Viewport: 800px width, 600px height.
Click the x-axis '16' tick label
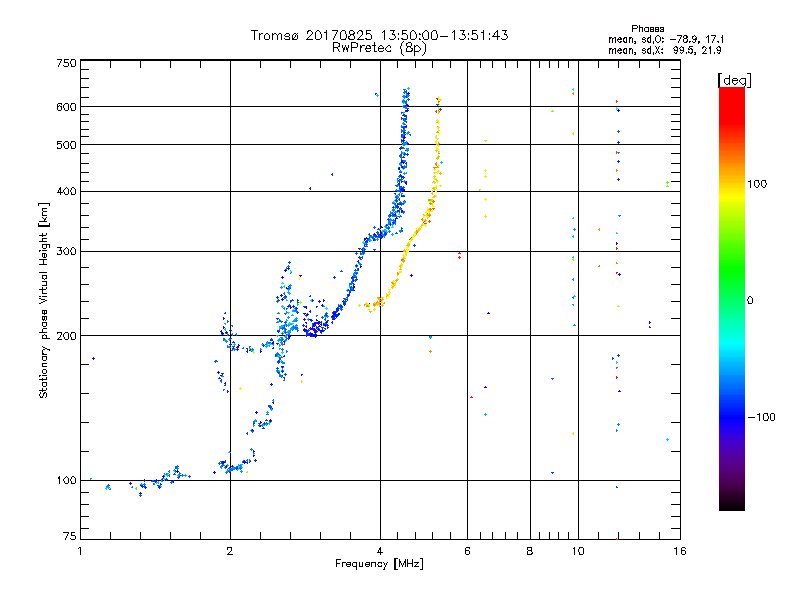[680, 551]
